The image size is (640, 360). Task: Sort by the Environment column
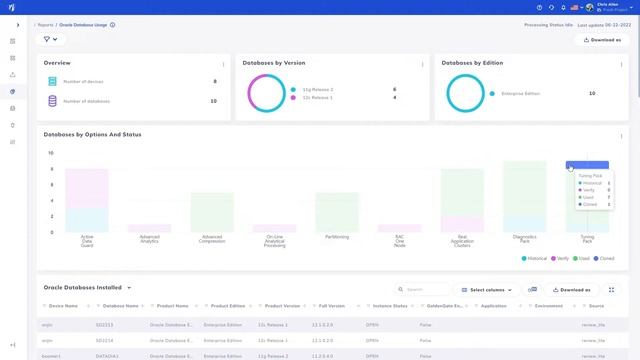(x=549, y=306)
